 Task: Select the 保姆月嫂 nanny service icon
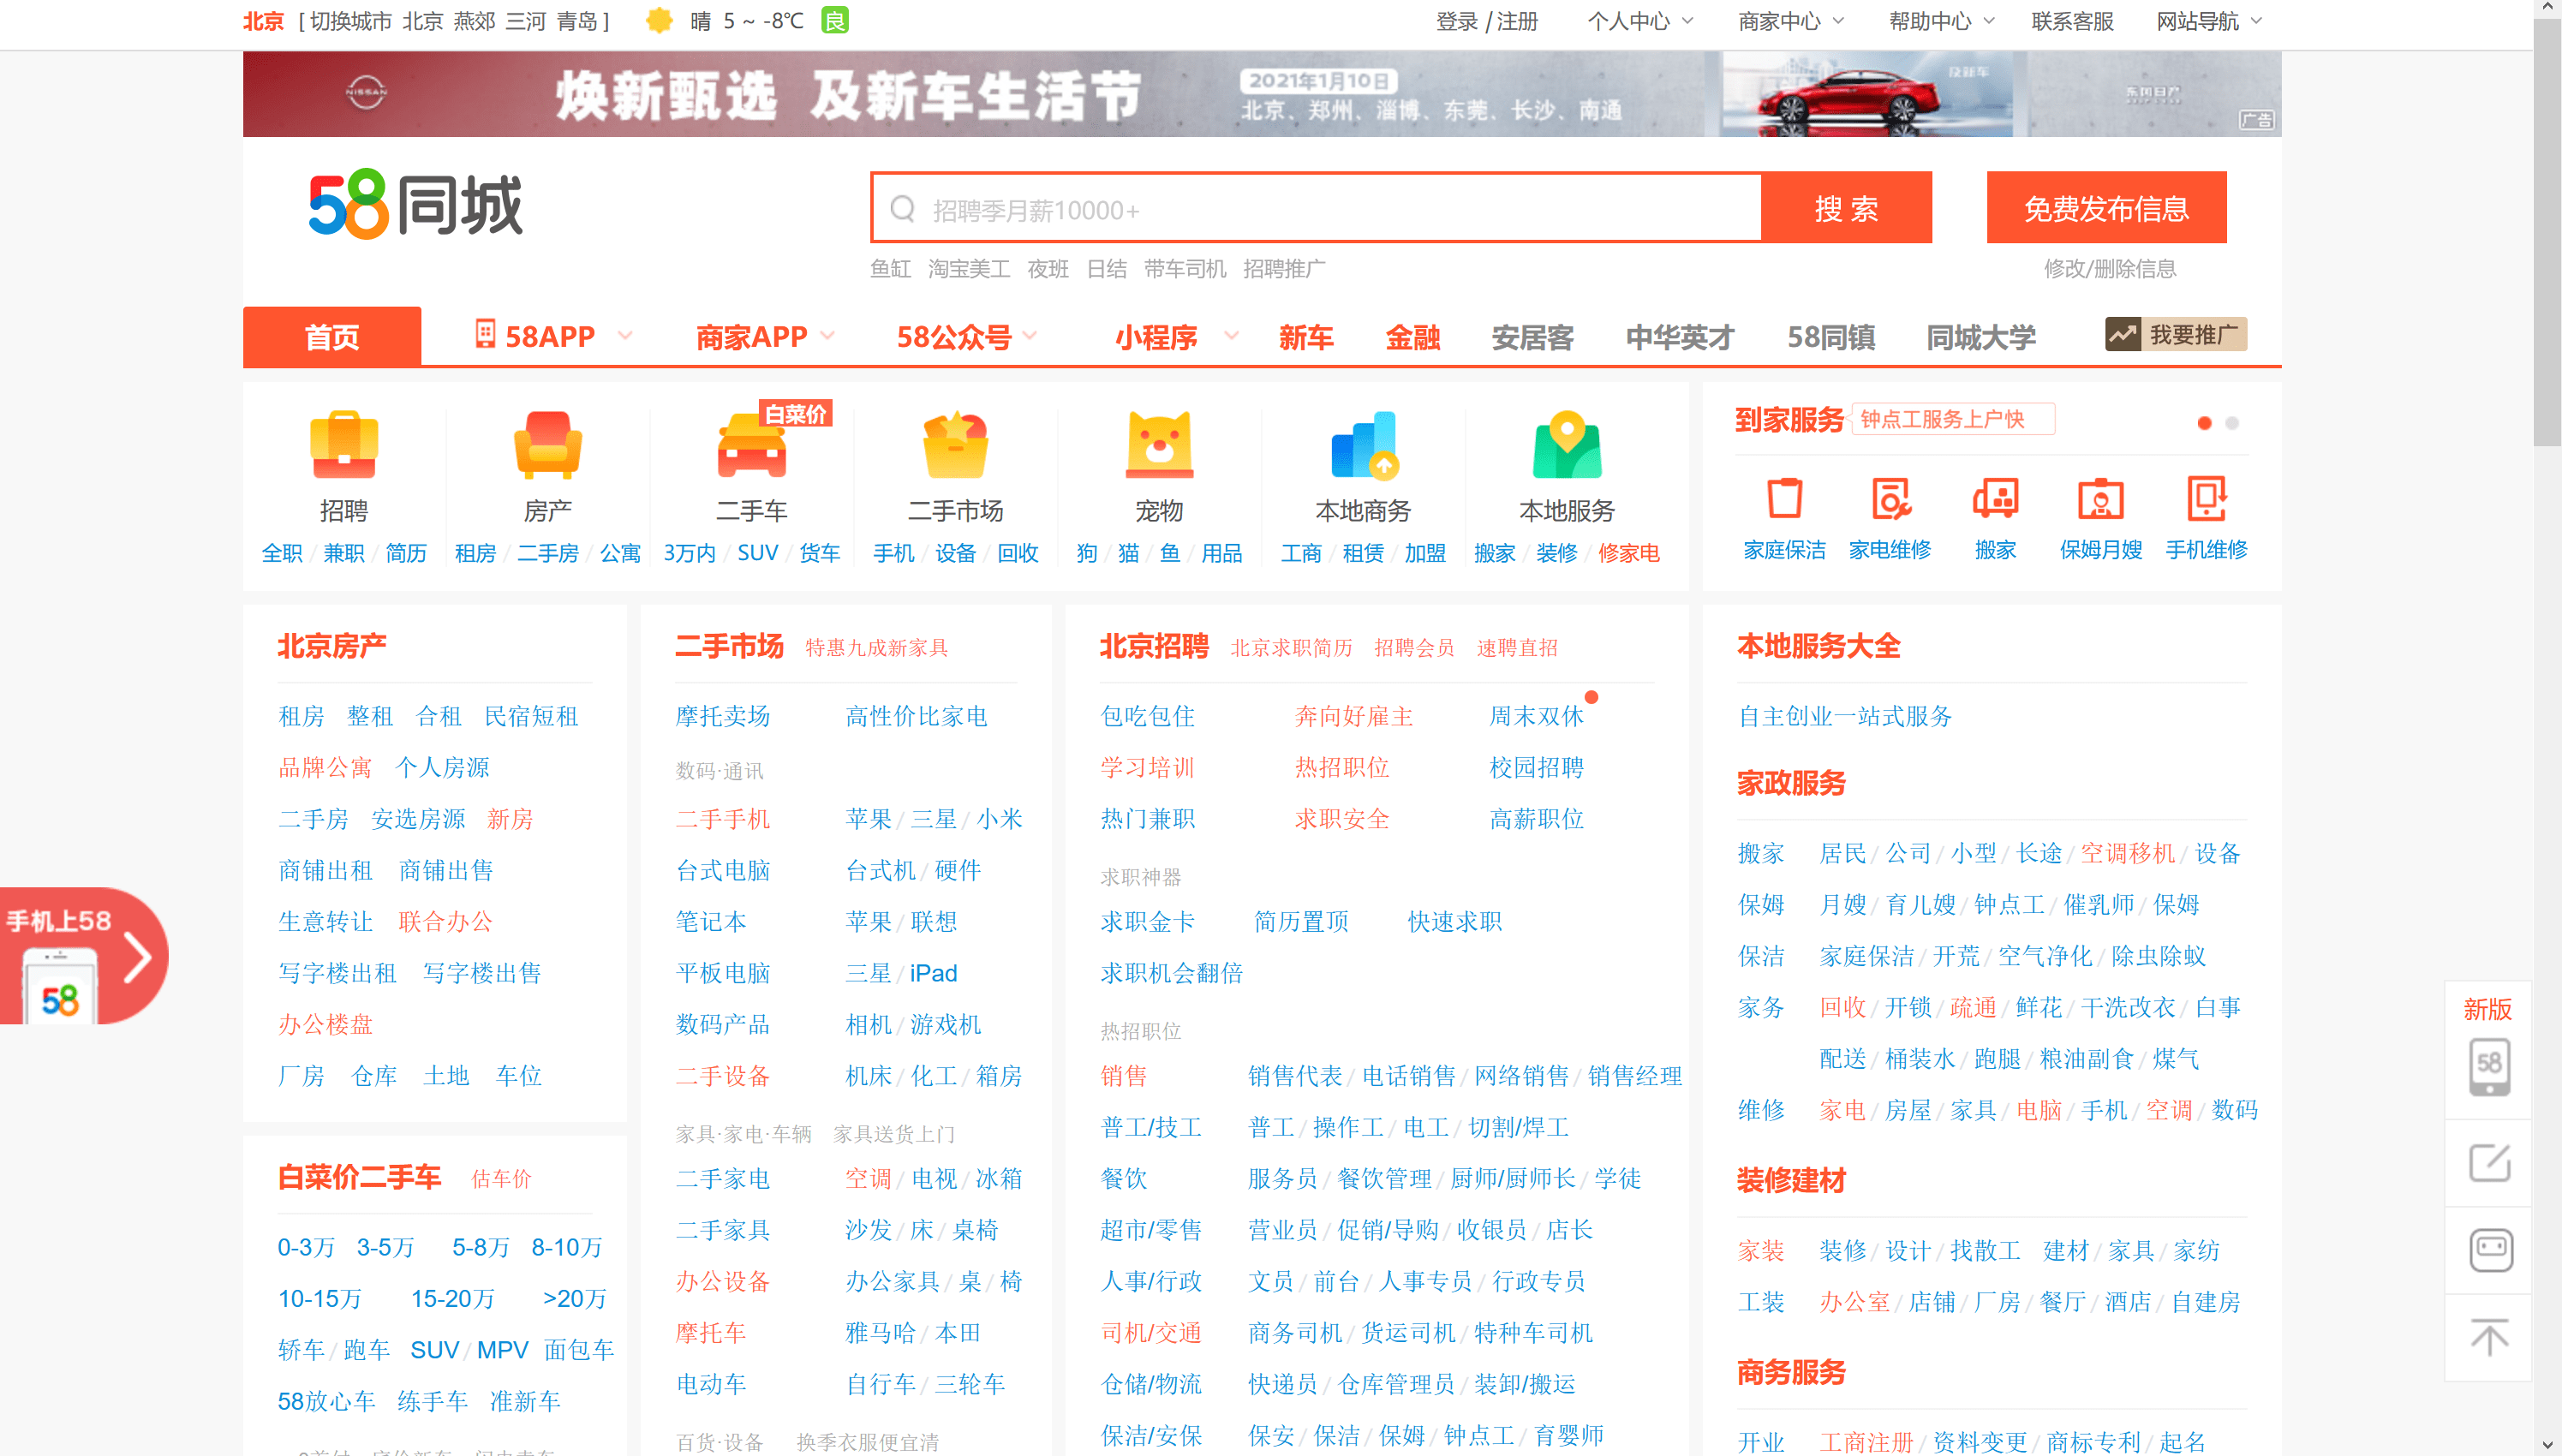point(2101,498)
